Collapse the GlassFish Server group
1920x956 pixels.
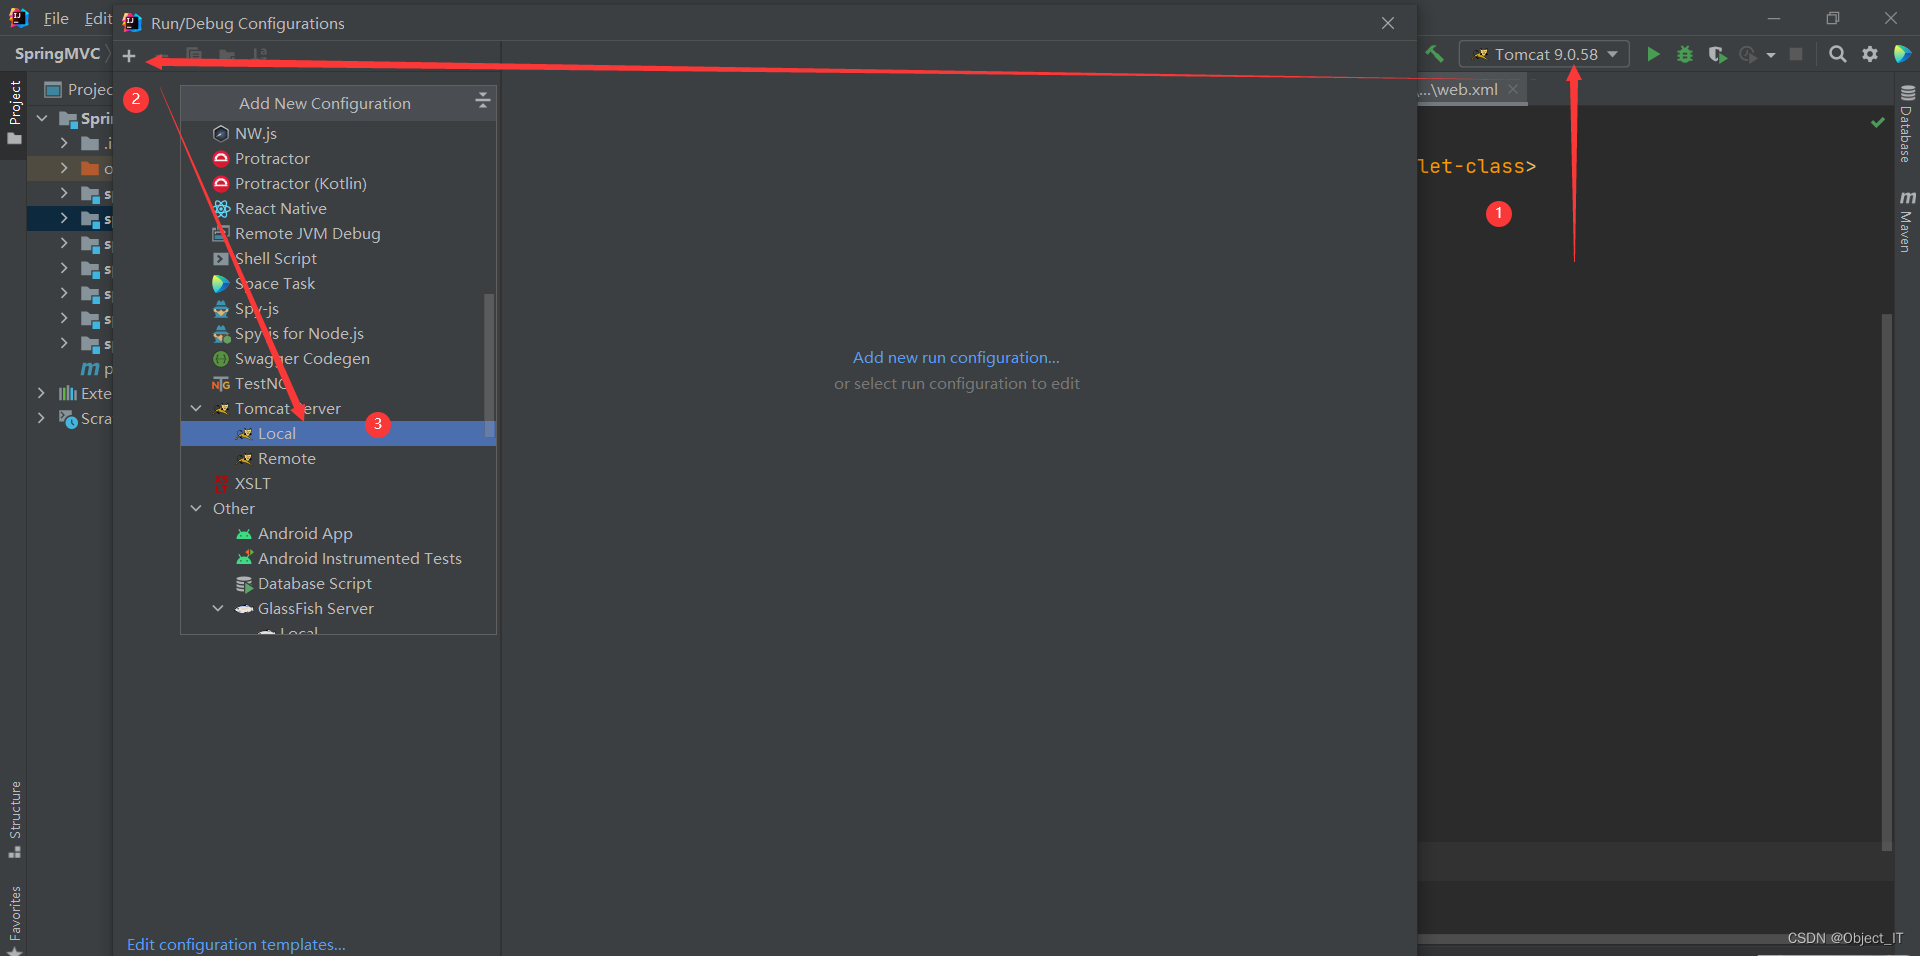tap(218, 608)
